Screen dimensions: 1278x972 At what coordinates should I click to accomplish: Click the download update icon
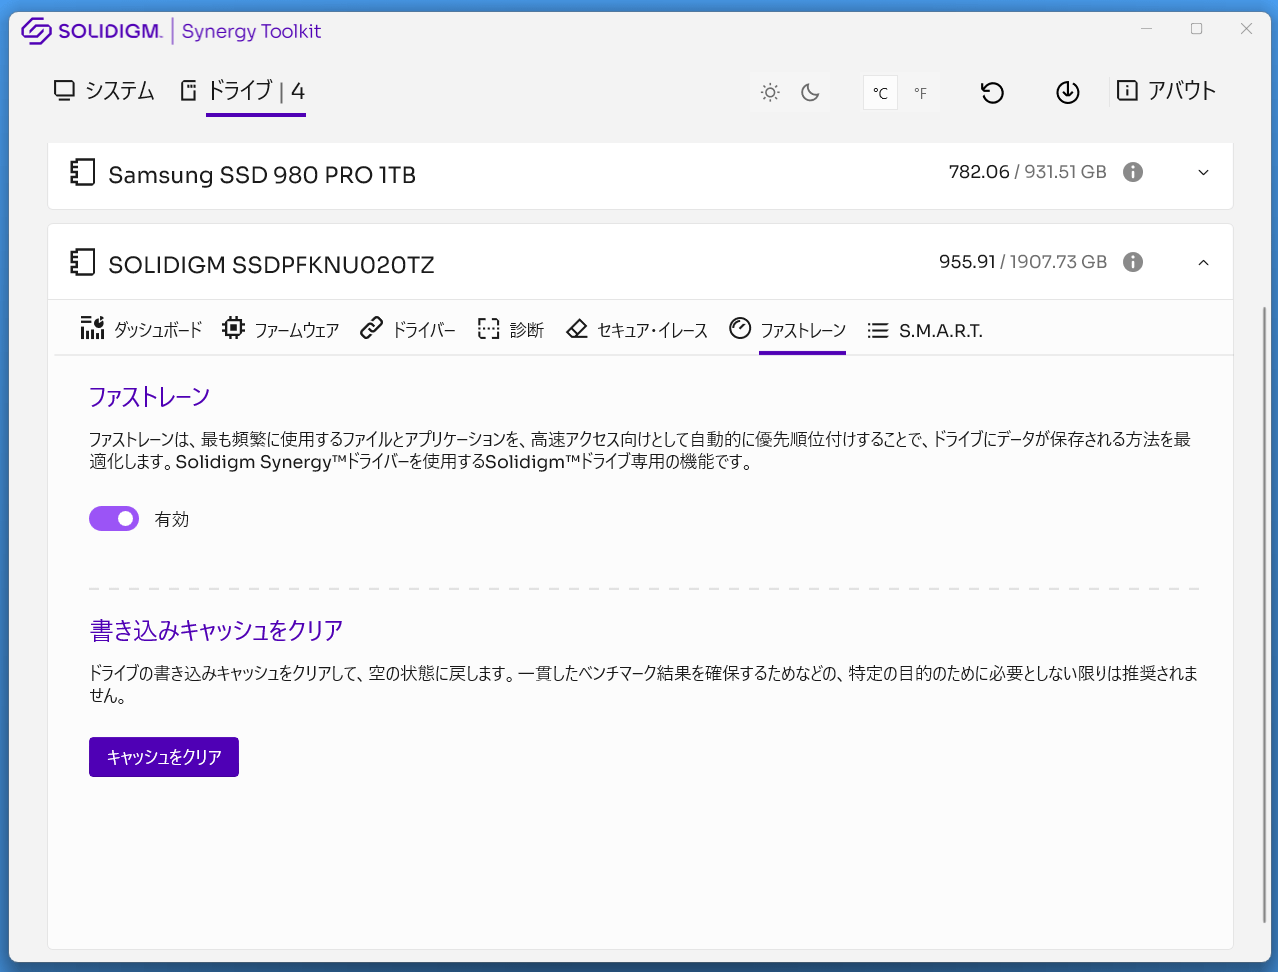click(1068, 93)
